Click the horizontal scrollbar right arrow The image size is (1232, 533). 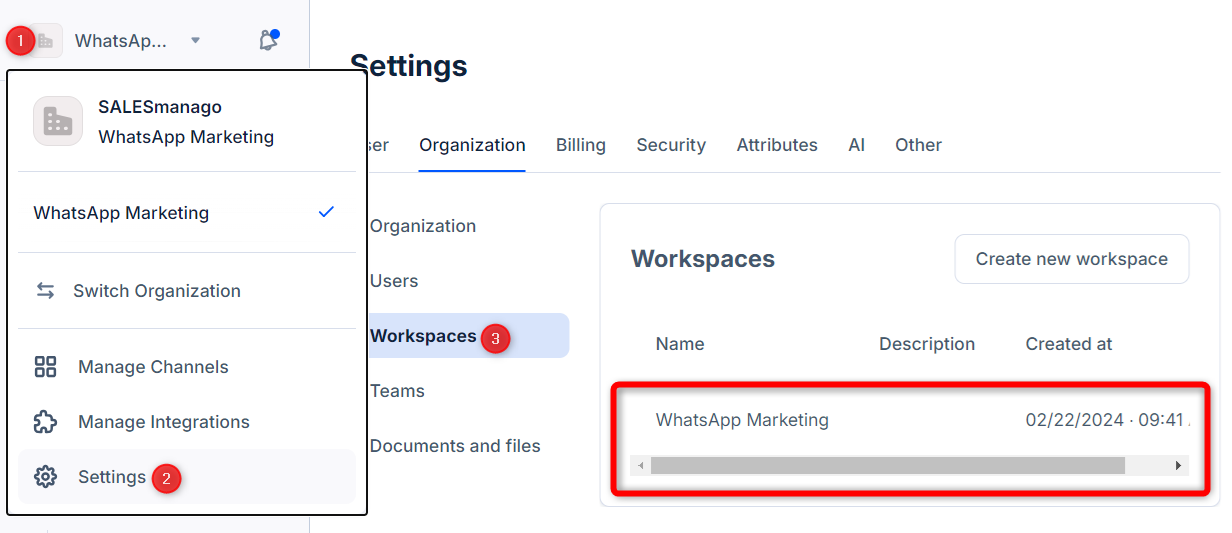(x=1179, y=466)
